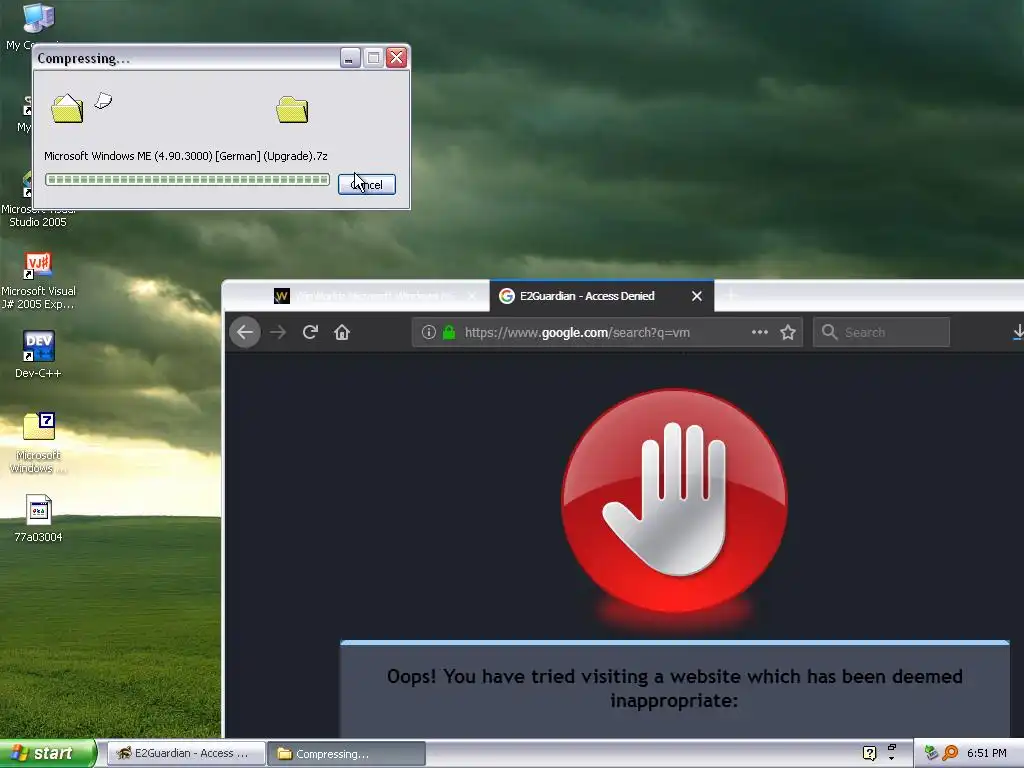Image resolution: width=1024 pixels, height=768 pixels.
Task: Click the help question-mark taskbar icon
Action: (x=869, y=753)
